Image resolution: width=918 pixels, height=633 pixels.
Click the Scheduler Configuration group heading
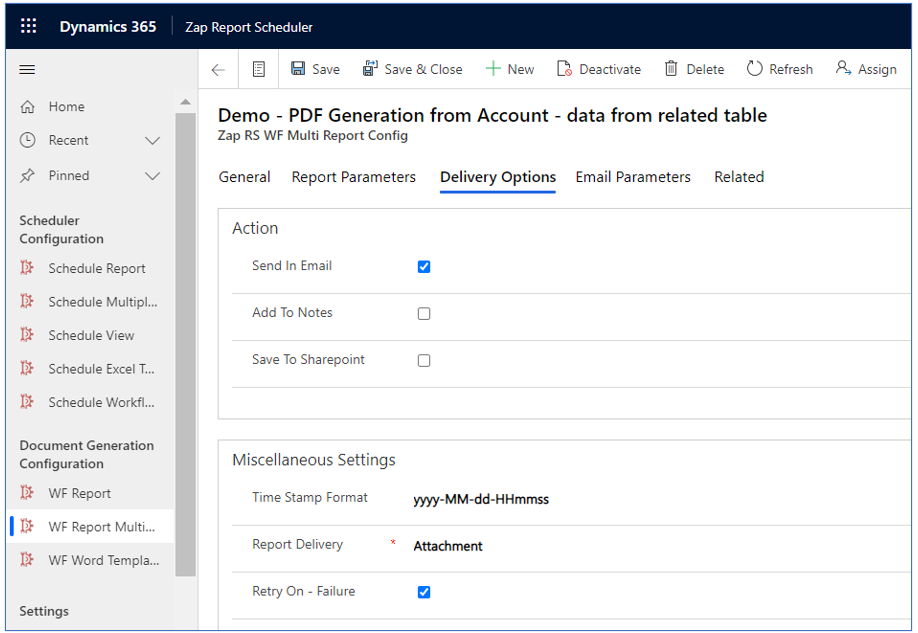point(61,230)
